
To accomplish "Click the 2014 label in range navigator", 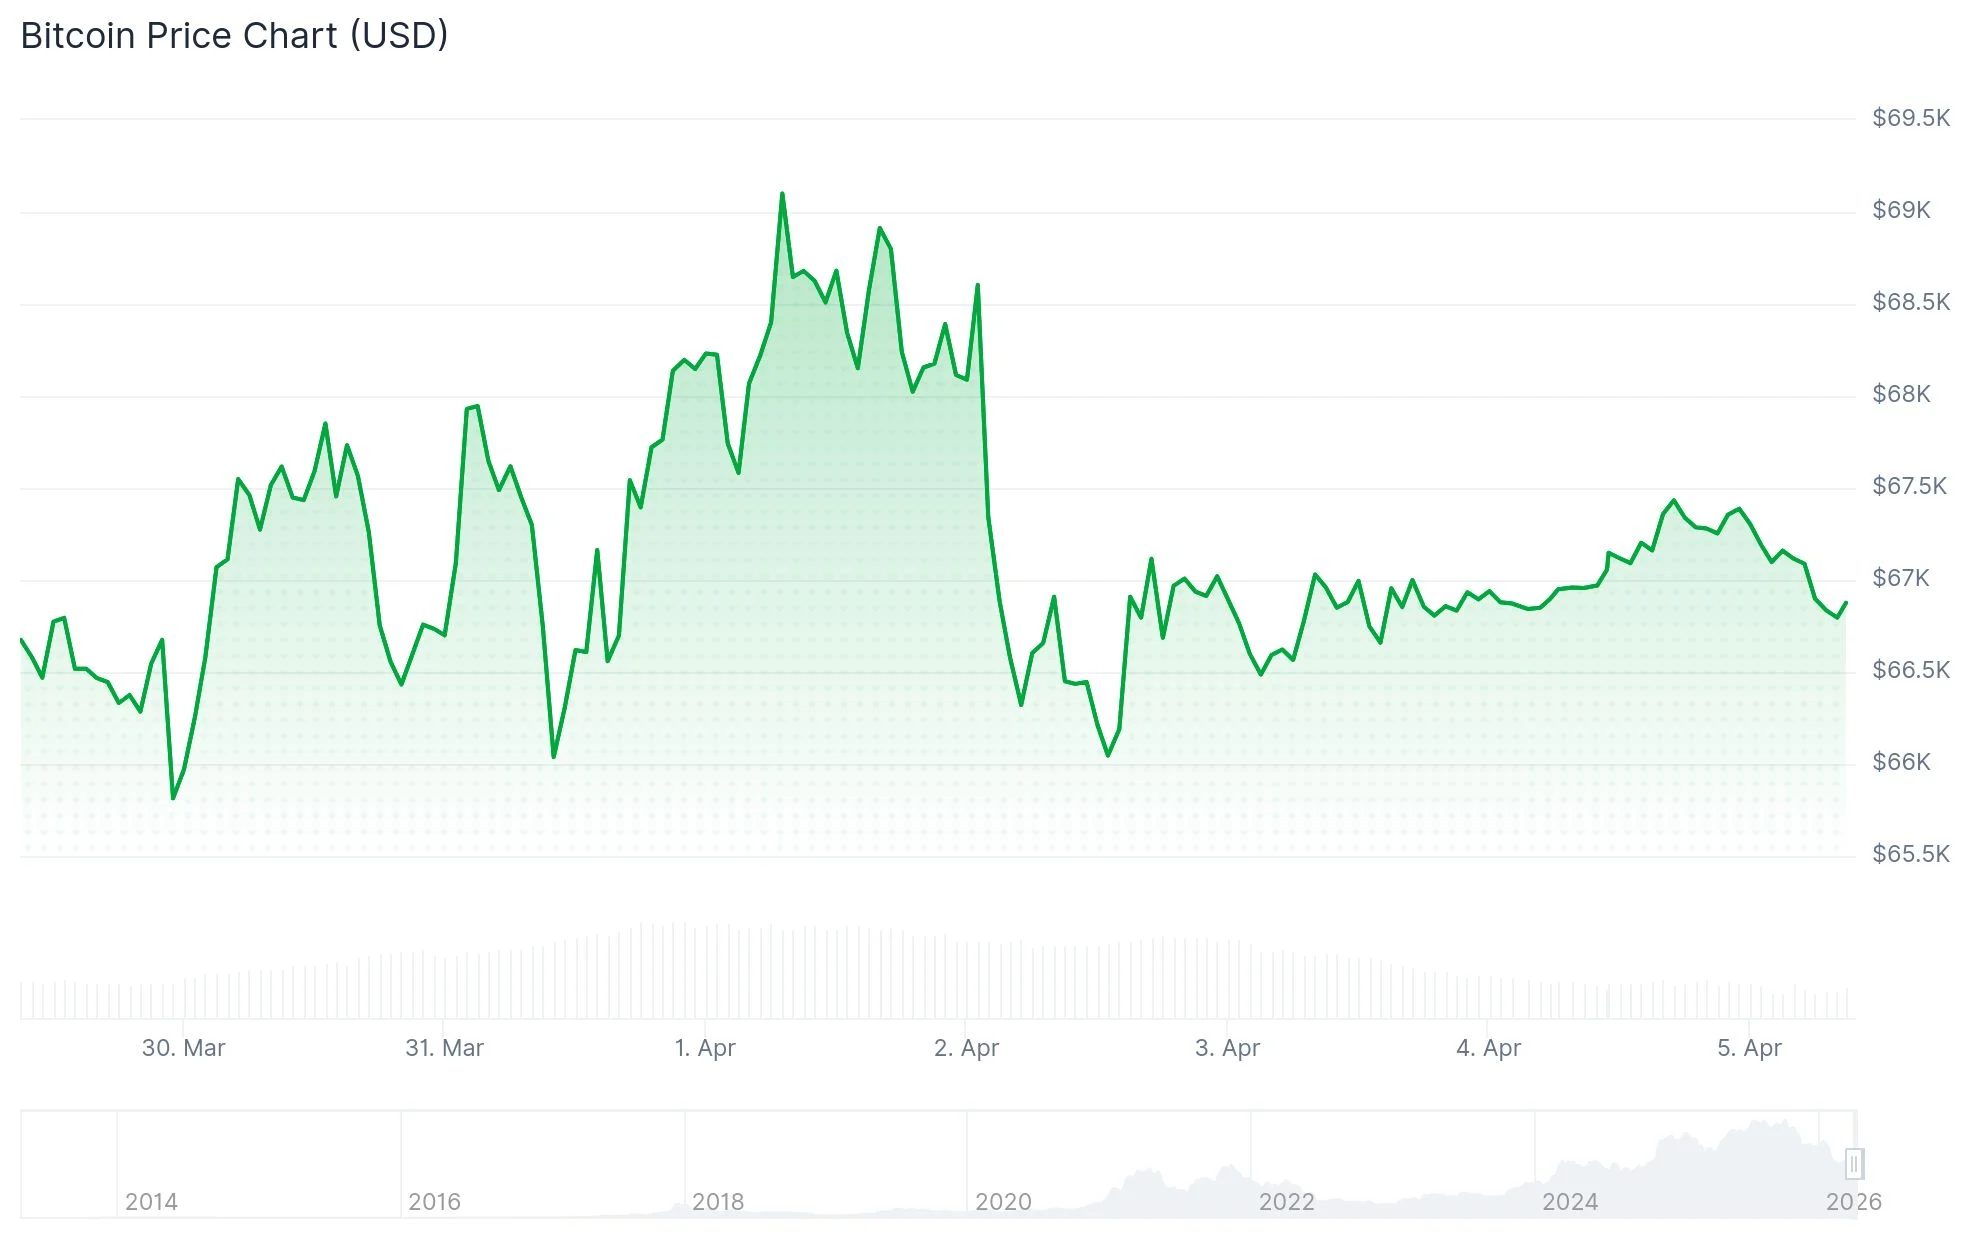I will point(151,1202).
